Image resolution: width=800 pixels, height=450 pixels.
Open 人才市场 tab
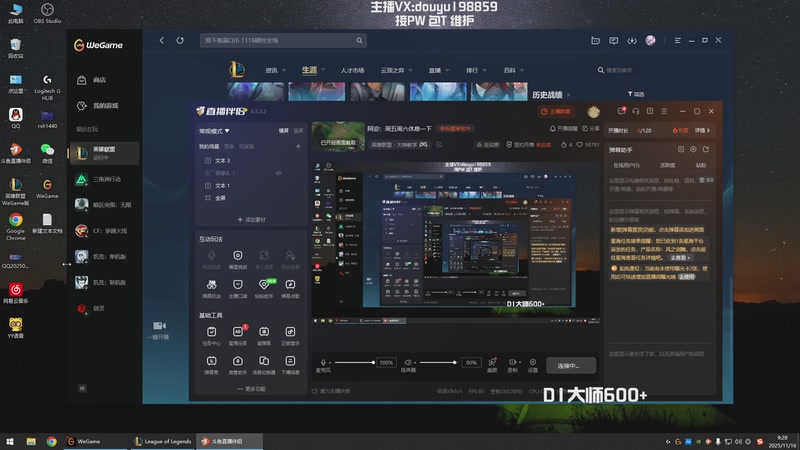[x=352, y=70]
